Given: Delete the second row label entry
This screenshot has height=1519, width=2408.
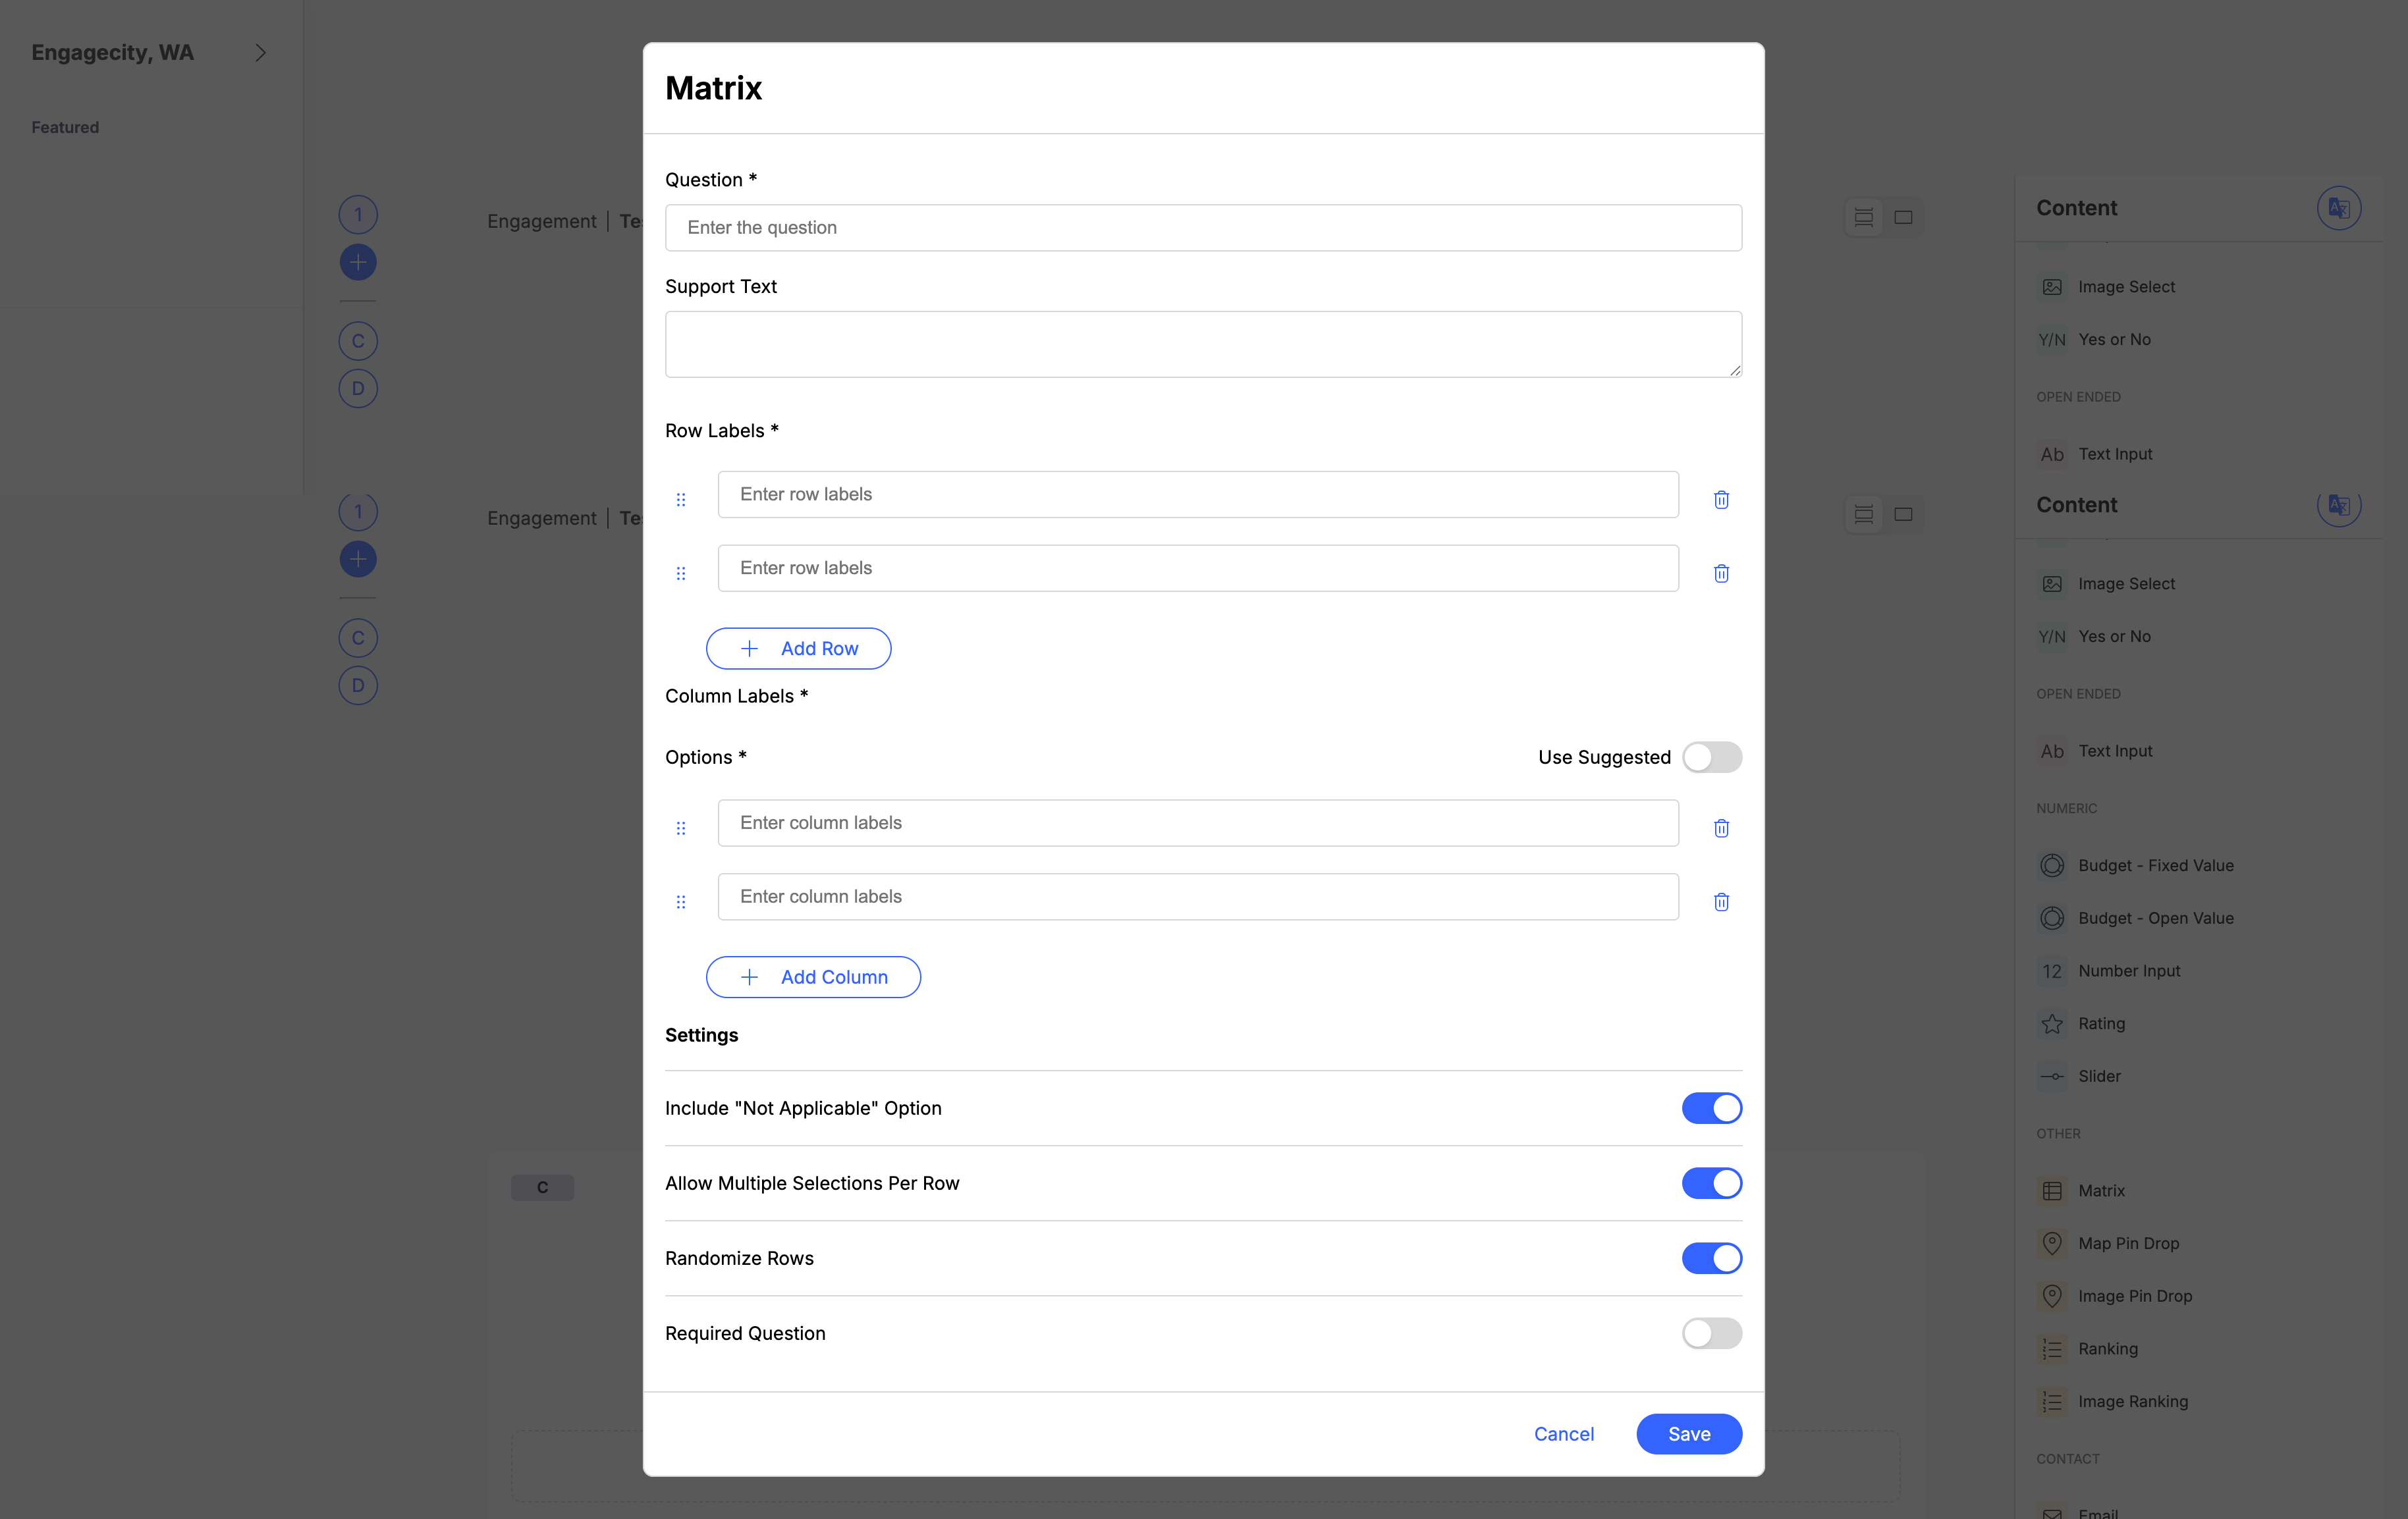Looking at the screenshot, I should (1721, 573).
